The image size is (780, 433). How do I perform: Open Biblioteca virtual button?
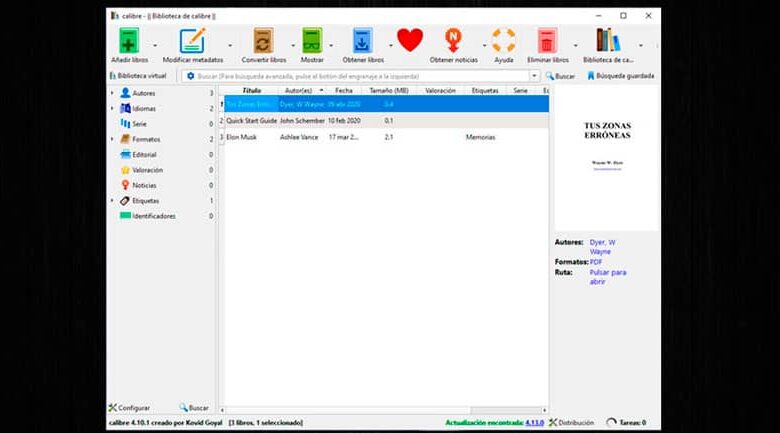[138, 76]
